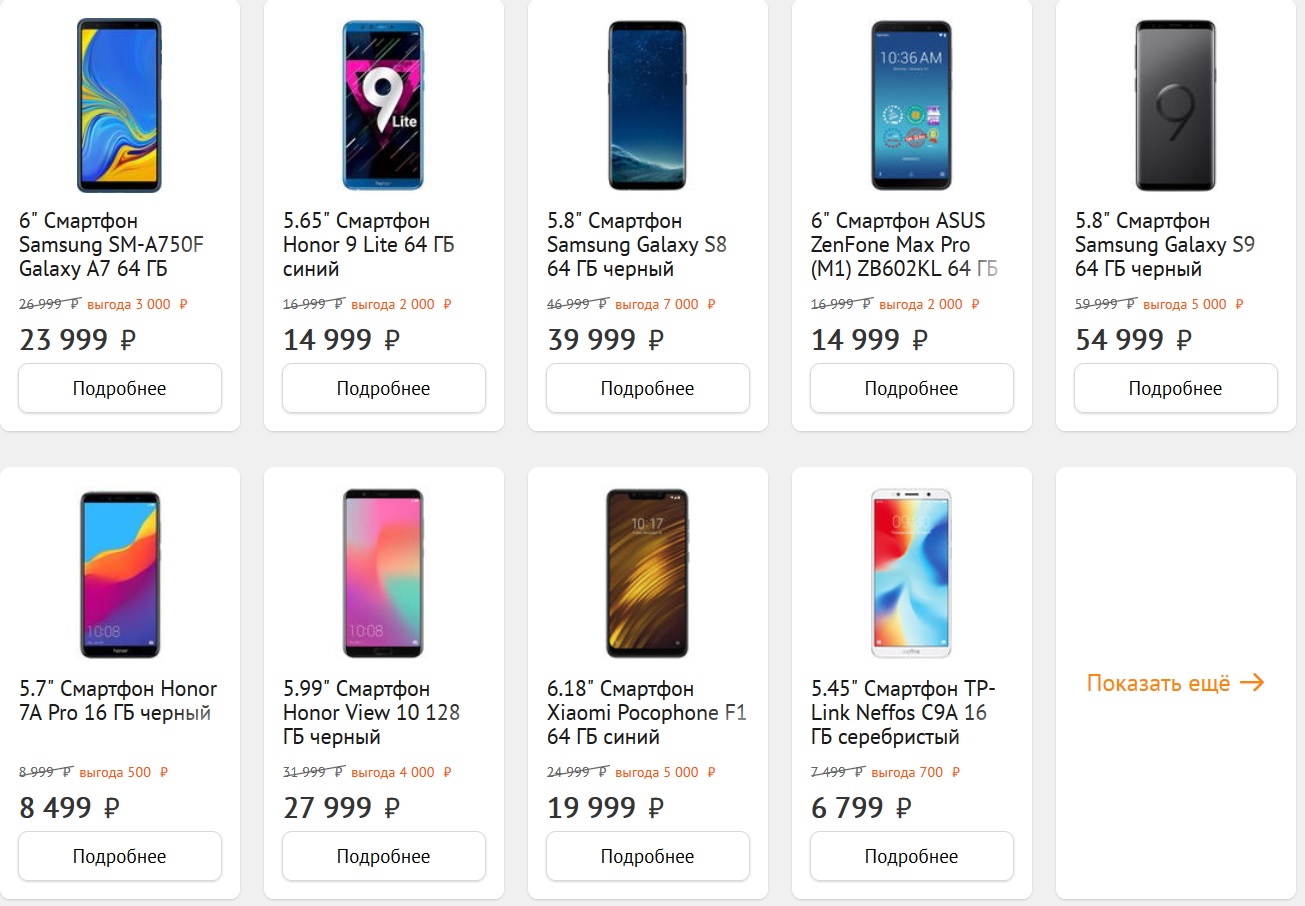Screen dimensions: 1305x906
Task: Click the Xiaomi Pocophone F1 title link
Action: (647, 713)
